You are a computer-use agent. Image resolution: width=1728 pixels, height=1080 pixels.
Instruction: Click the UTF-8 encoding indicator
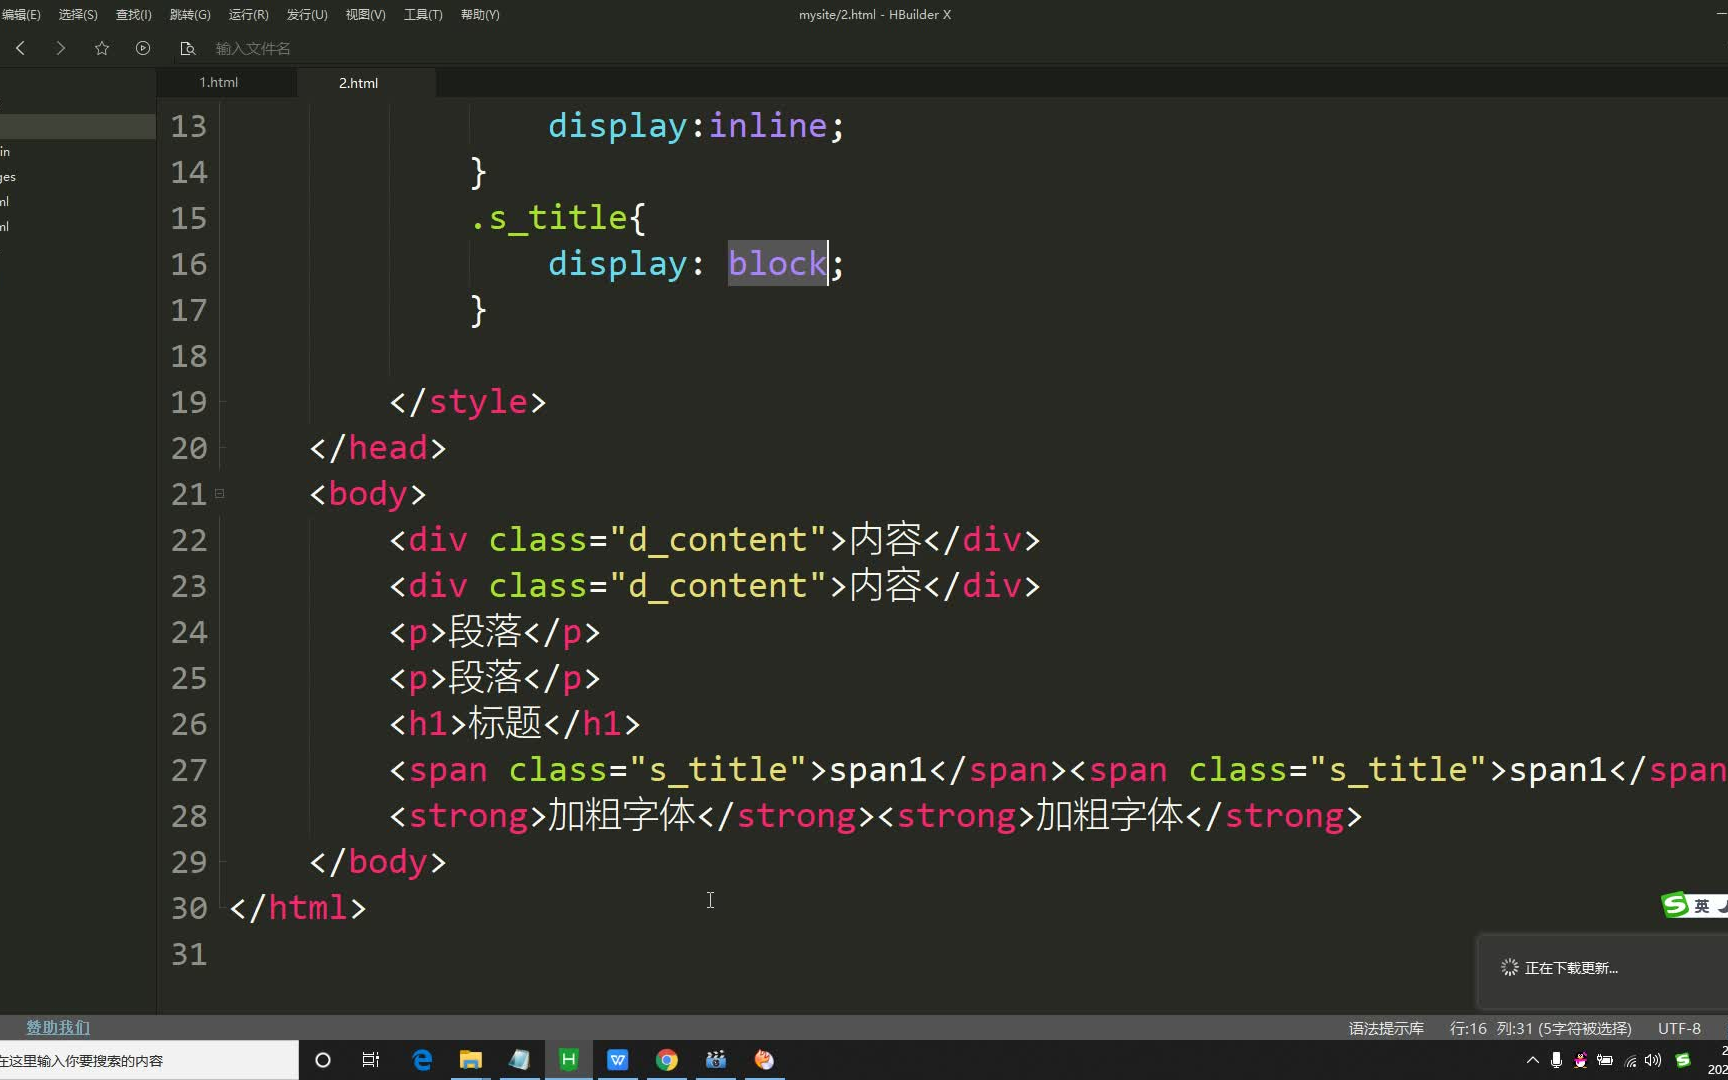tap(1679, 1028)
